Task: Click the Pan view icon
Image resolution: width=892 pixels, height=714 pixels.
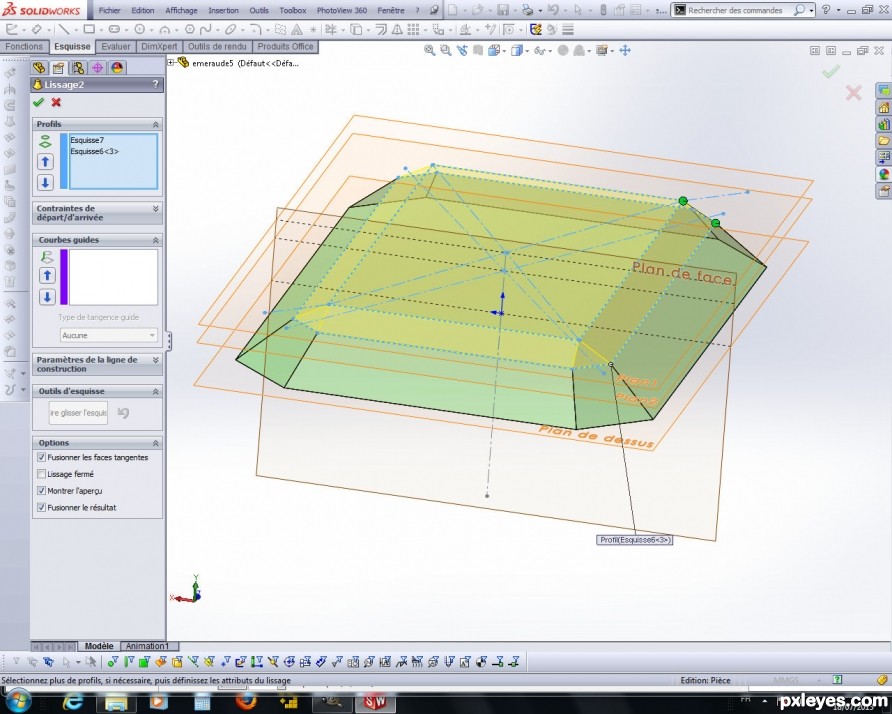Action: [x=625, y=51]
